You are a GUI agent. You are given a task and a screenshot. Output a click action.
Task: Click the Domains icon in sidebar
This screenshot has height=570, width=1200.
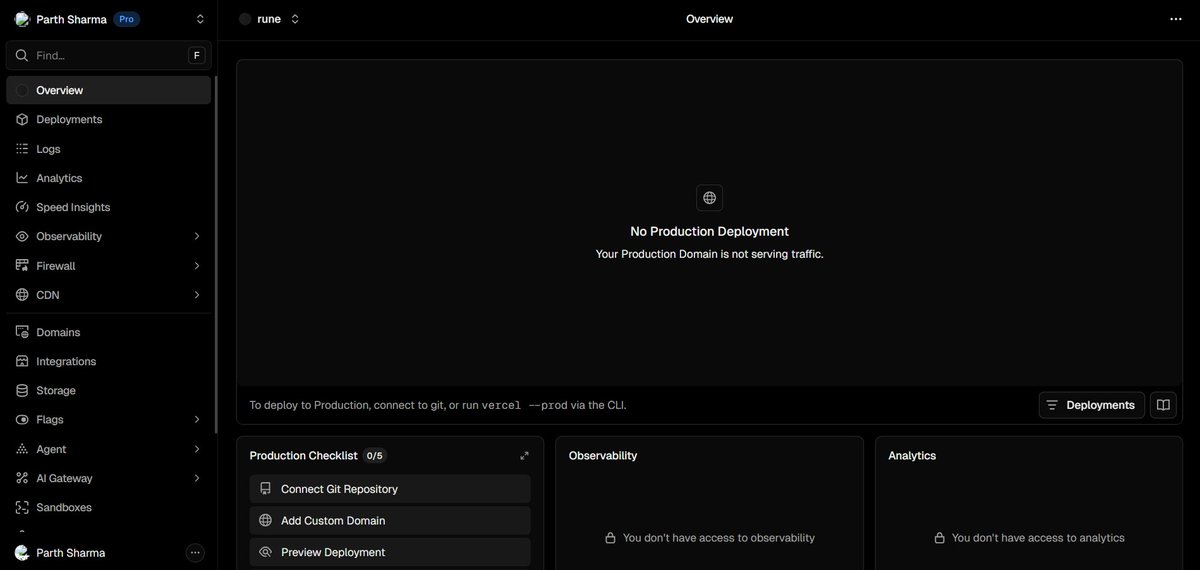[x=22, y=332]
